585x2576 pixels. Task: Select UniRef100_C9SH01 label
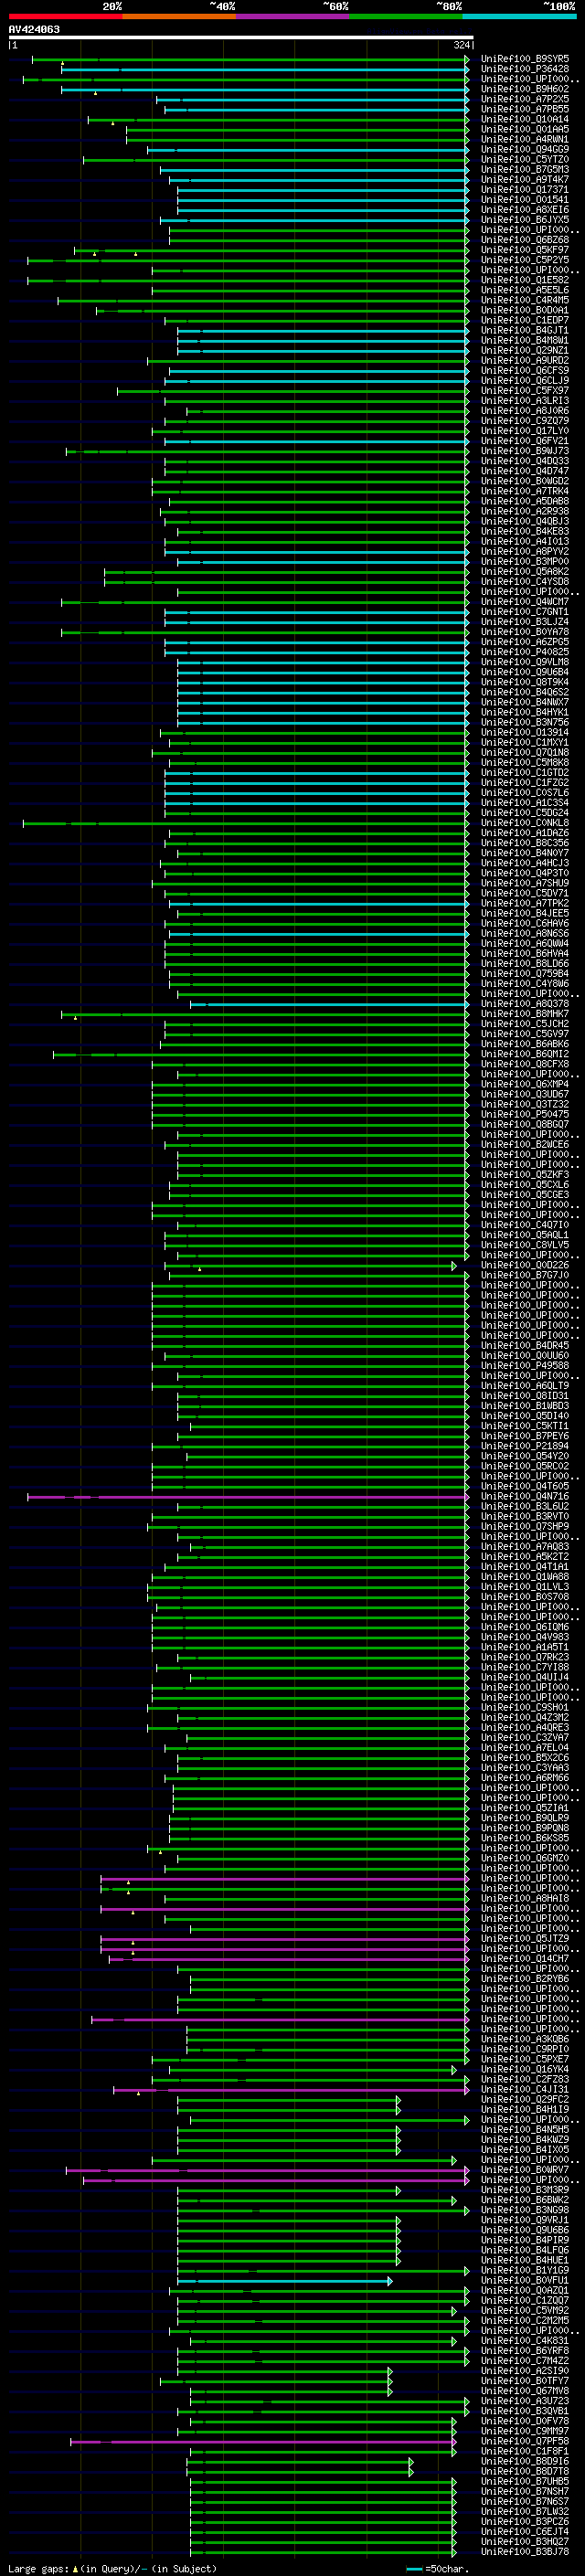(525, 1707)
